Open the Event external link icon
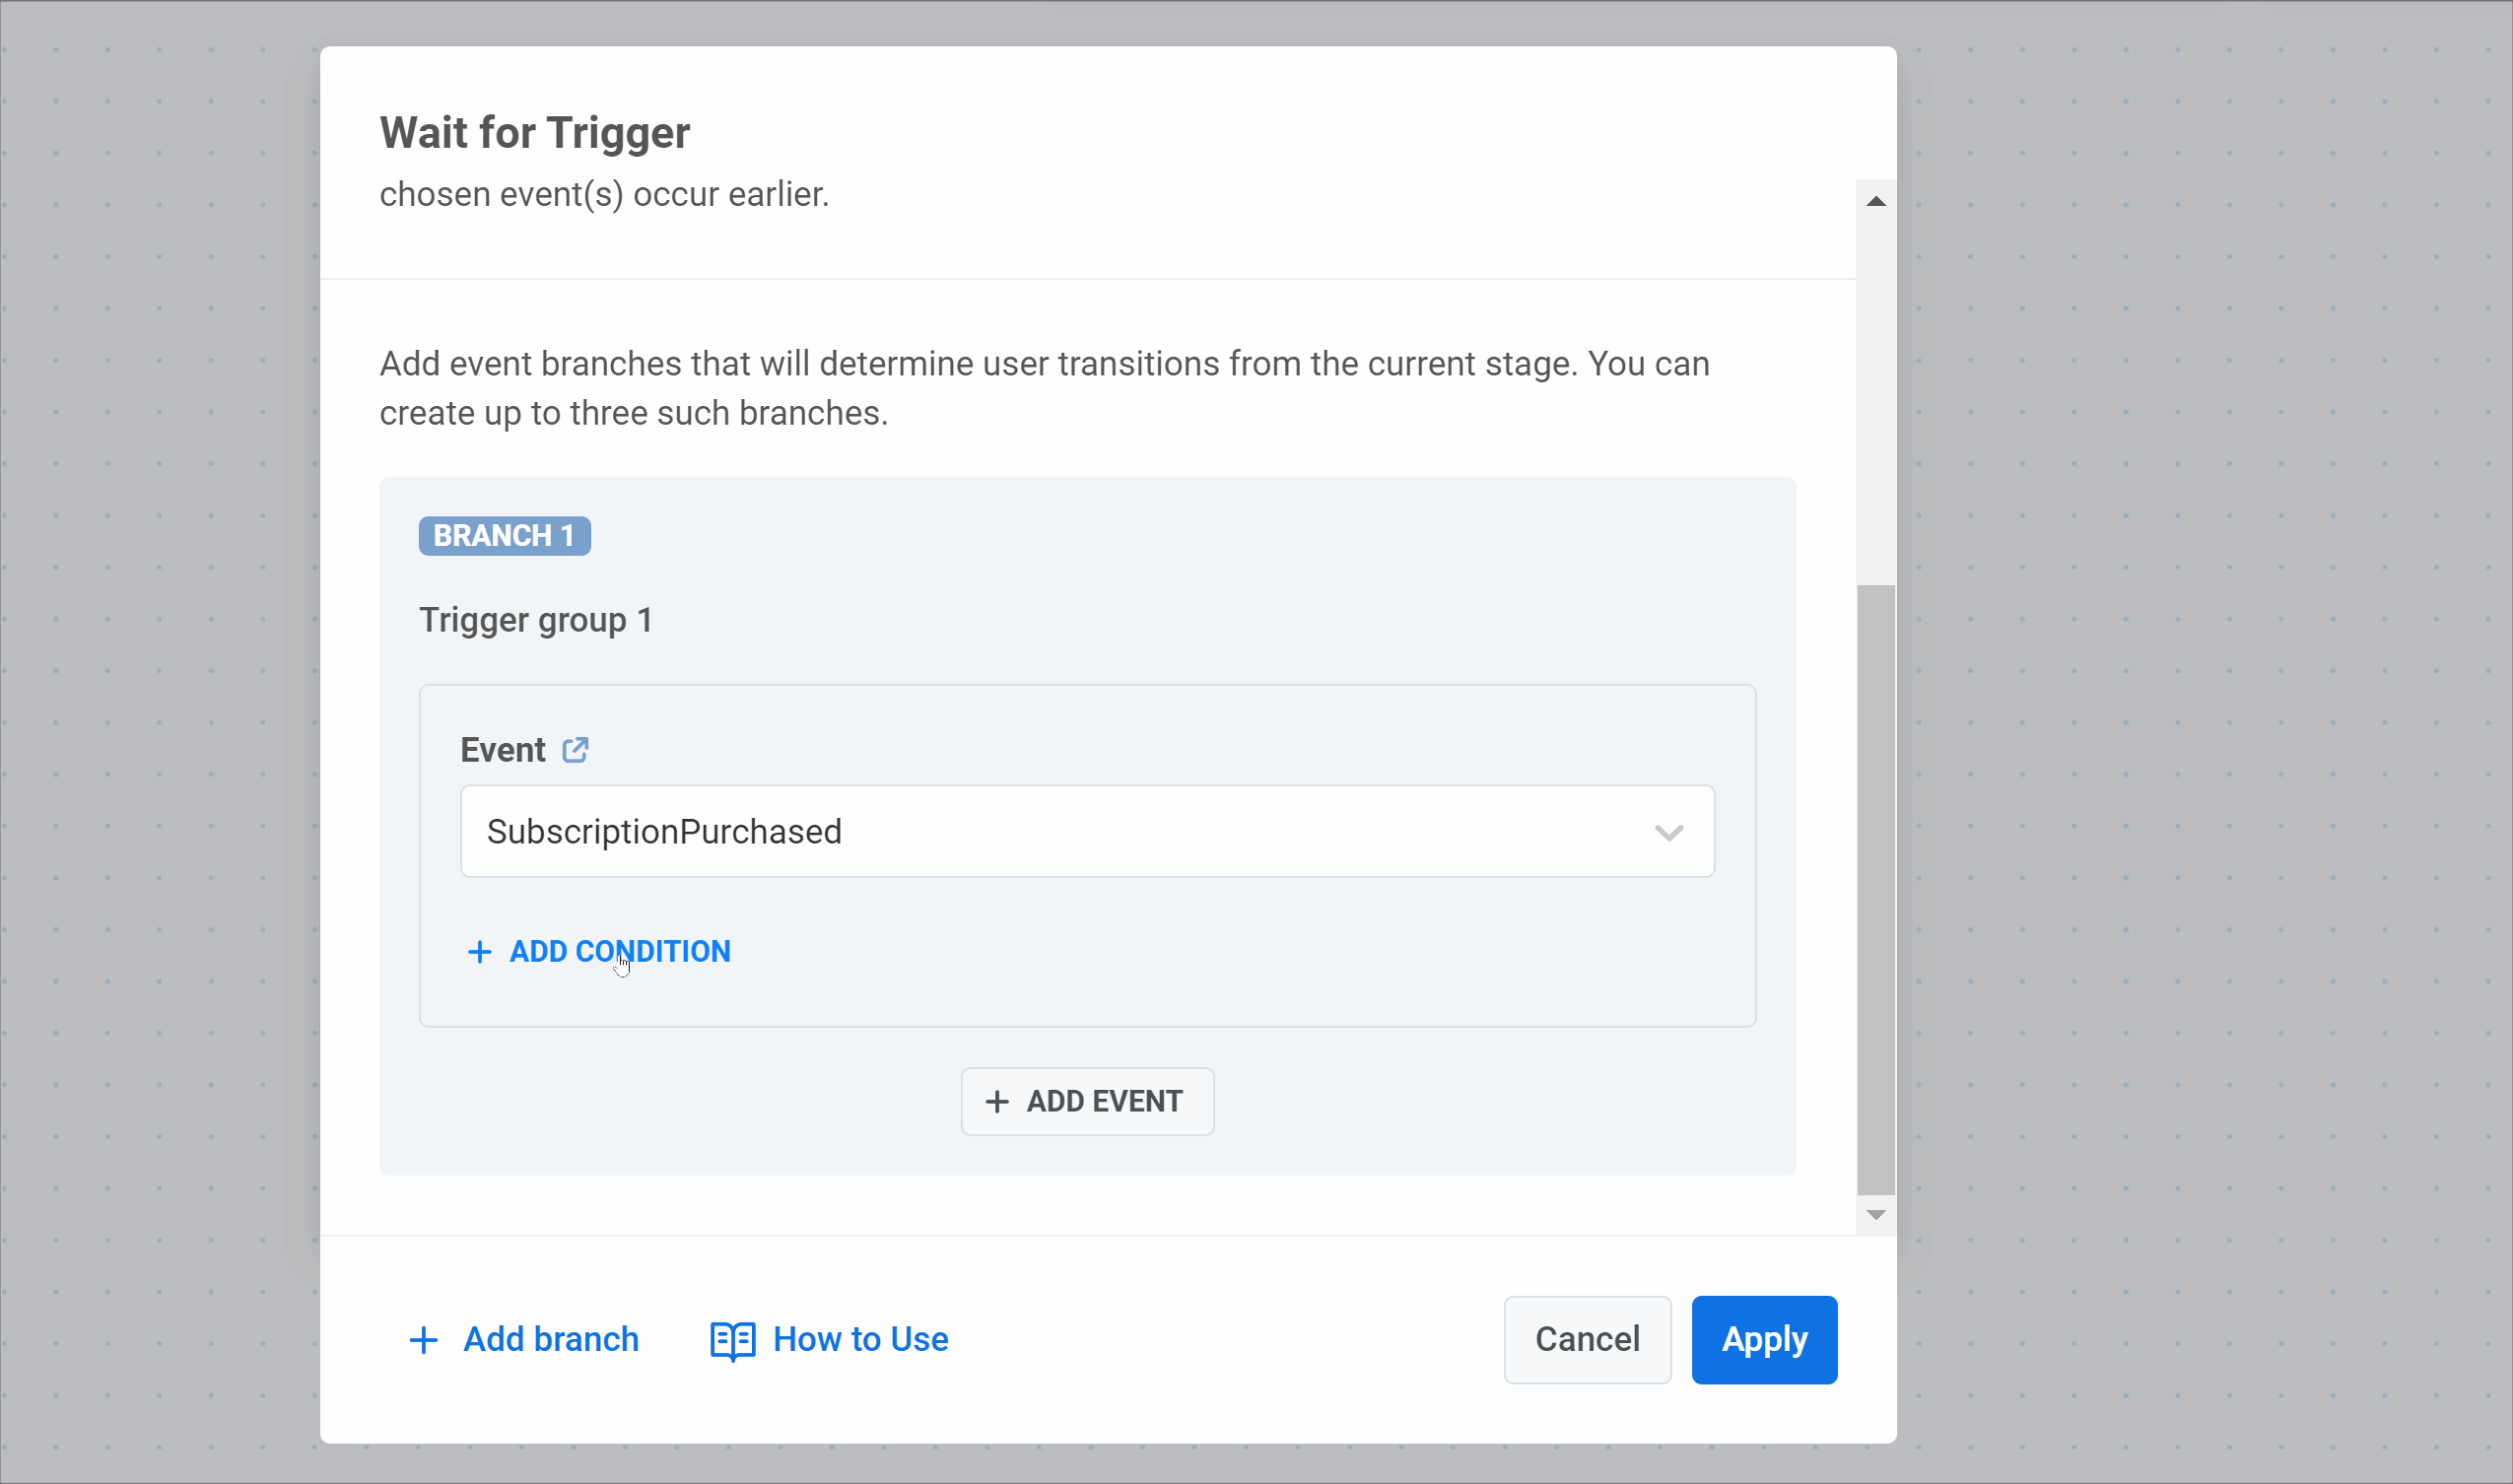 pos(575,750)
